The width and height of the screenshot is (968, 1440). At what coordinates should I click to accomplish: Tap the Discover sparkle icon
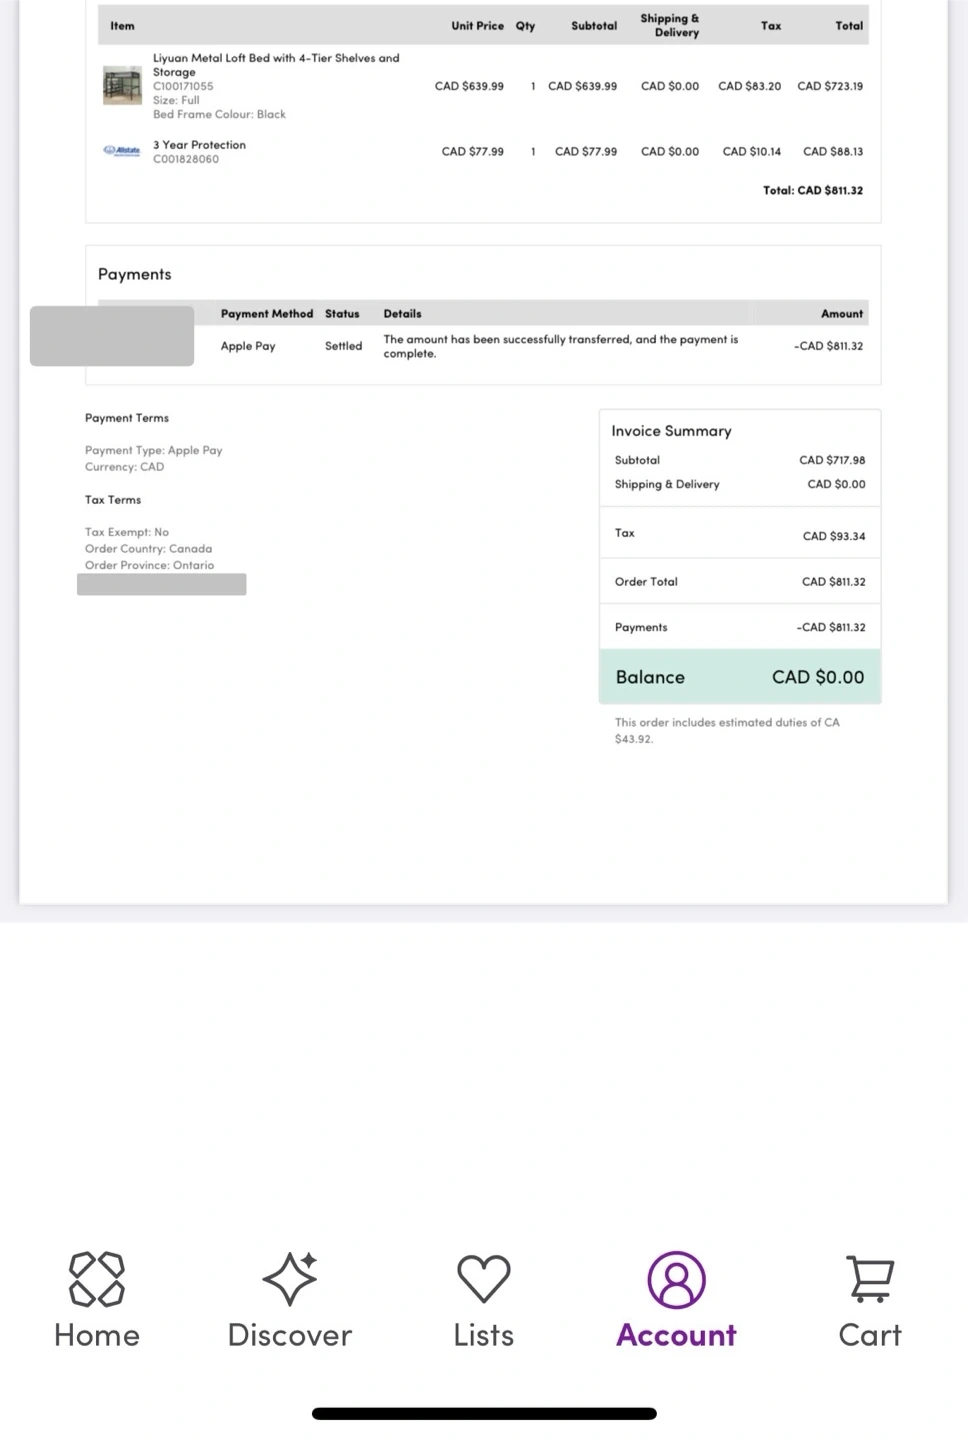coord(290,1279)
